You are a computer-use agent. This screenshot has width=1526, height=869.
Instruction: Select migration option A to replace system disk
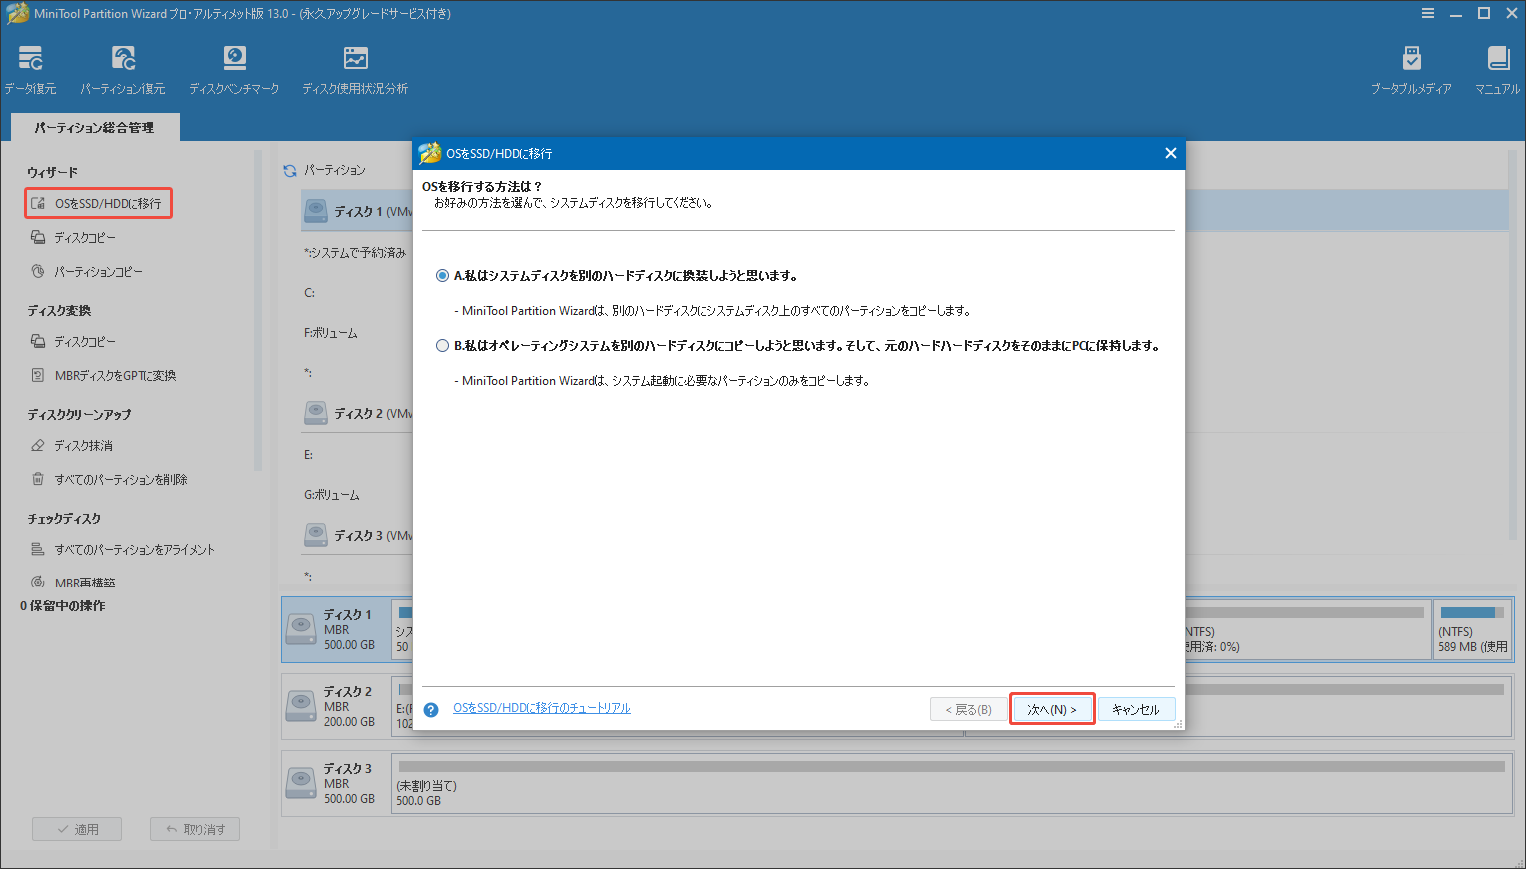pyautogui.click(x=442, y=275)
